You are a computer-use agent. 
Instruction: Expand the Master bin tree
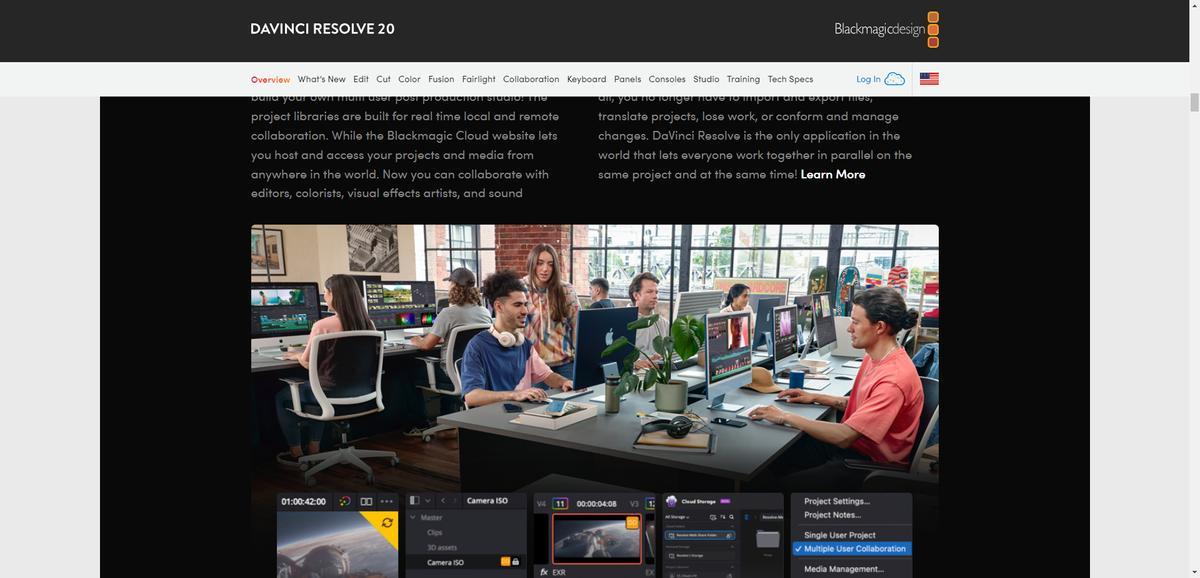pos(413,518)
